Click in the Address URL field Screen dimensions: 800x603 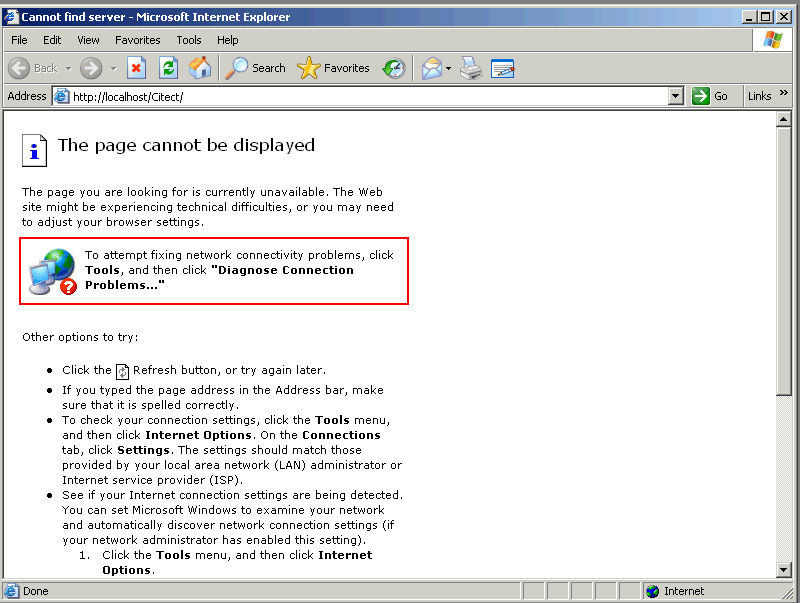click(x=368, y=96)
